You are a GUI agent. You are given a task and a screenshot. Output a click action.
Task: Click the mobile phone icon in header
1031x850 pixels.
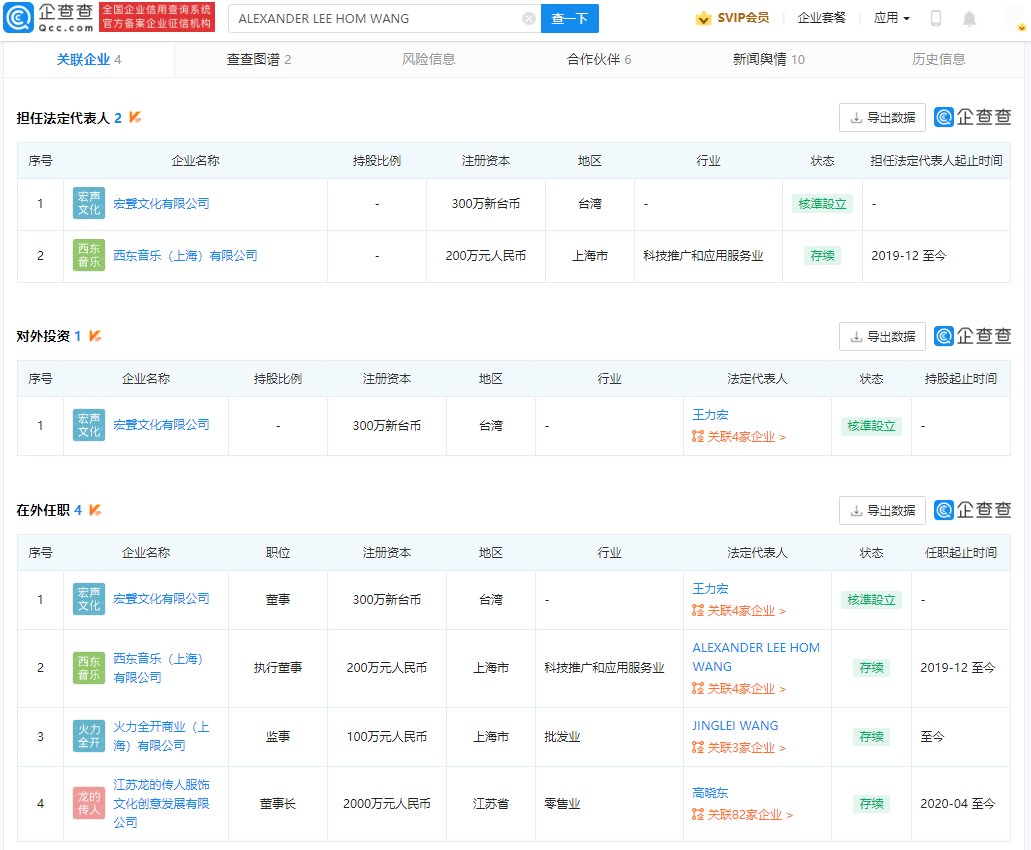pyautogui.click(x=936, y=18)
